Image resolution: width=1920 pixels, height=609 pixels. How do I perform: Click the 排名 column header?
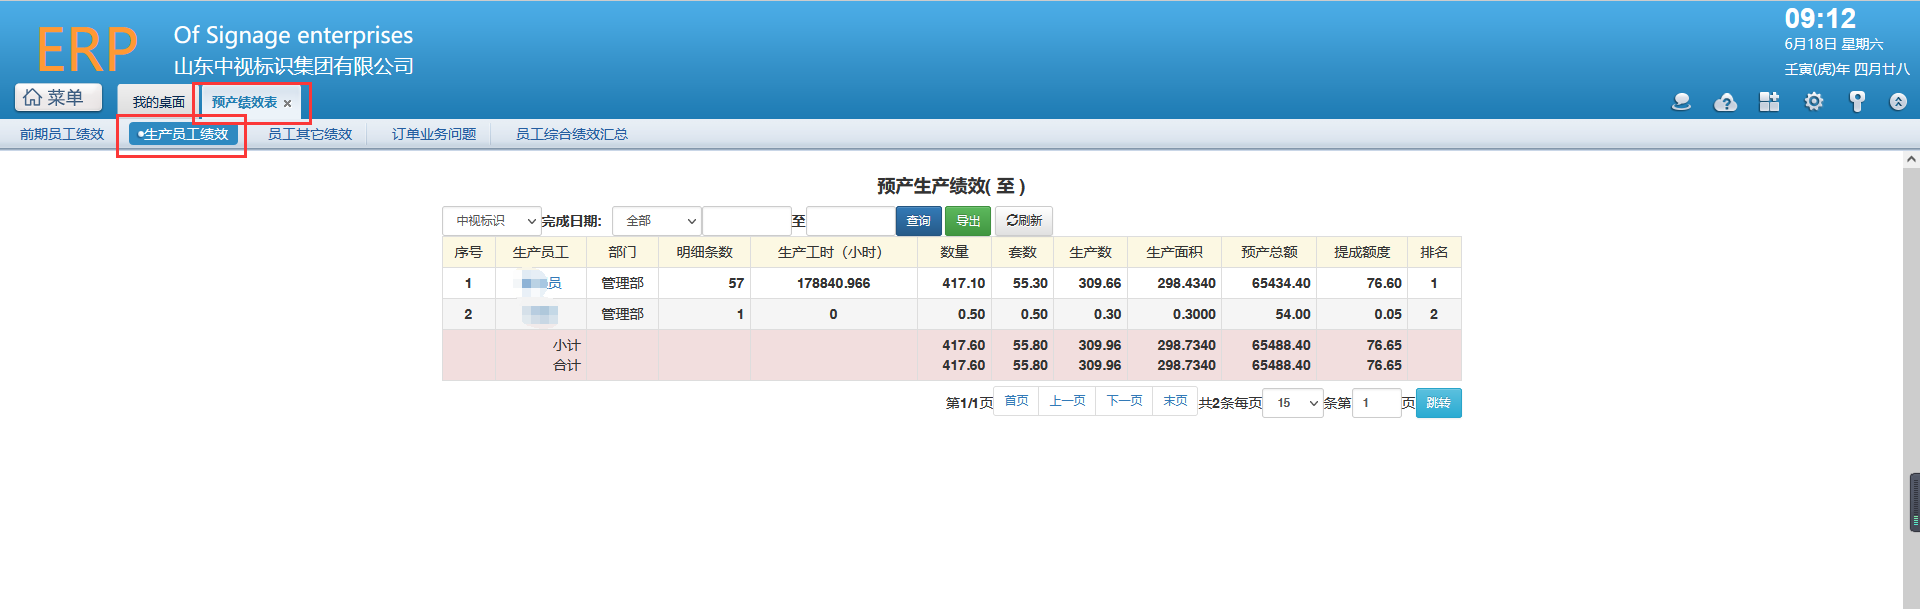1434,252
